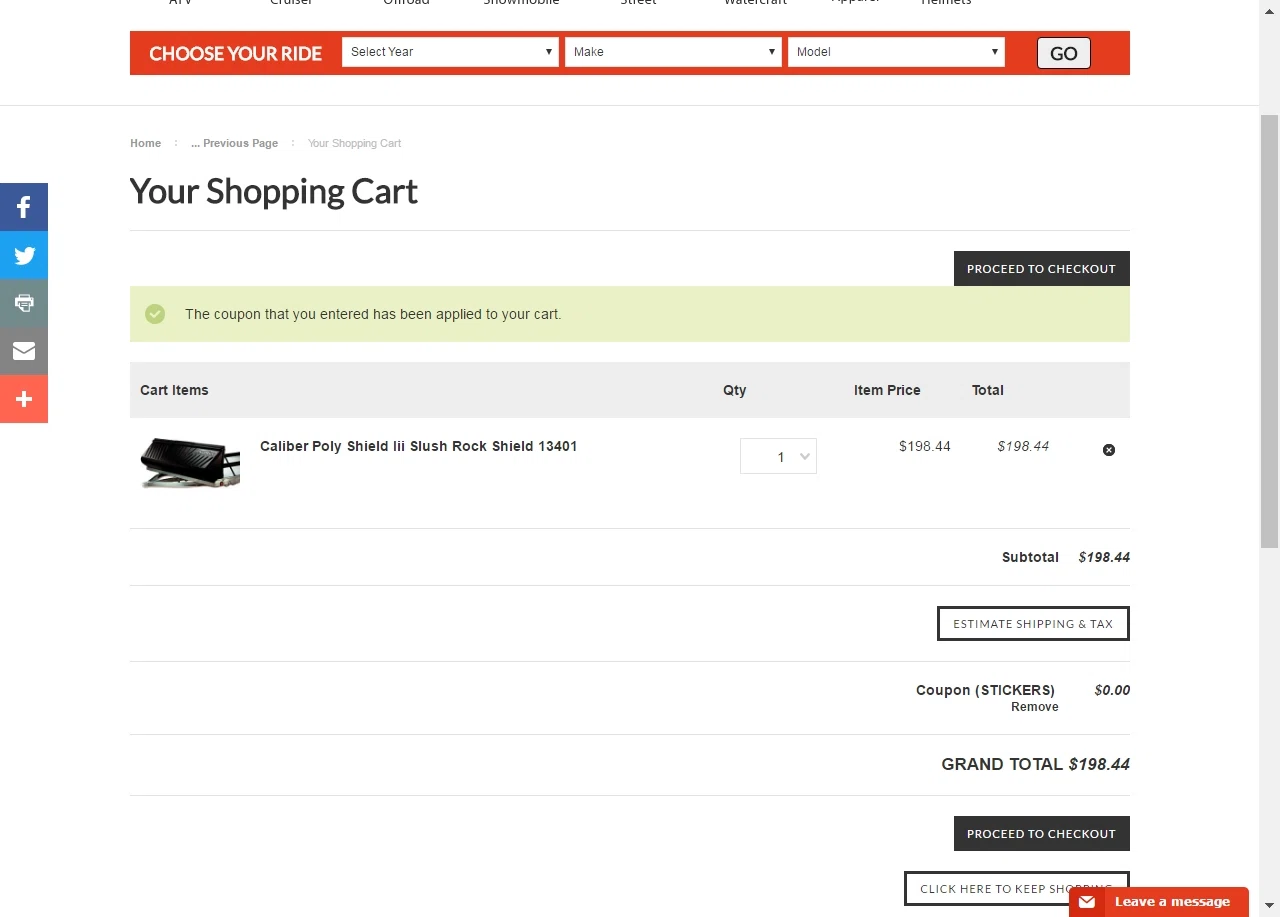Return to Previous Page via the breadcrumb
Viewport: 1280px width, 917px height.
(235, 143)
